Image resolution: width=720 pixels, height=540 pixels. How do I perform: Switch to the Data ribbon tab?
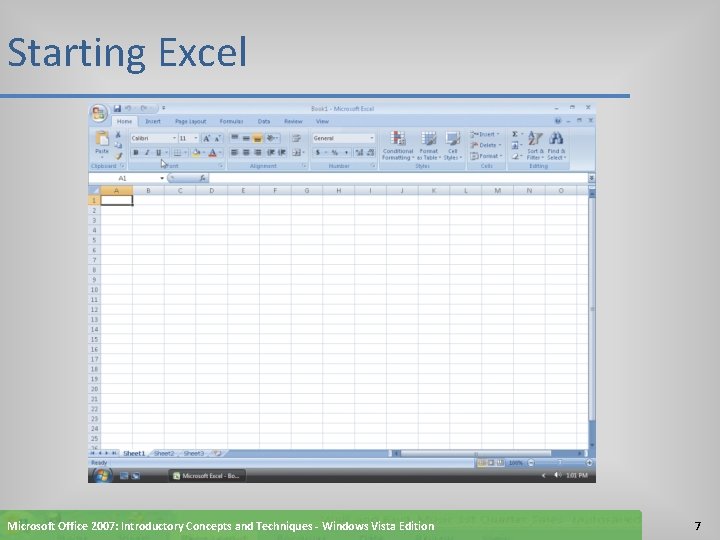click(x=264, y=121)
